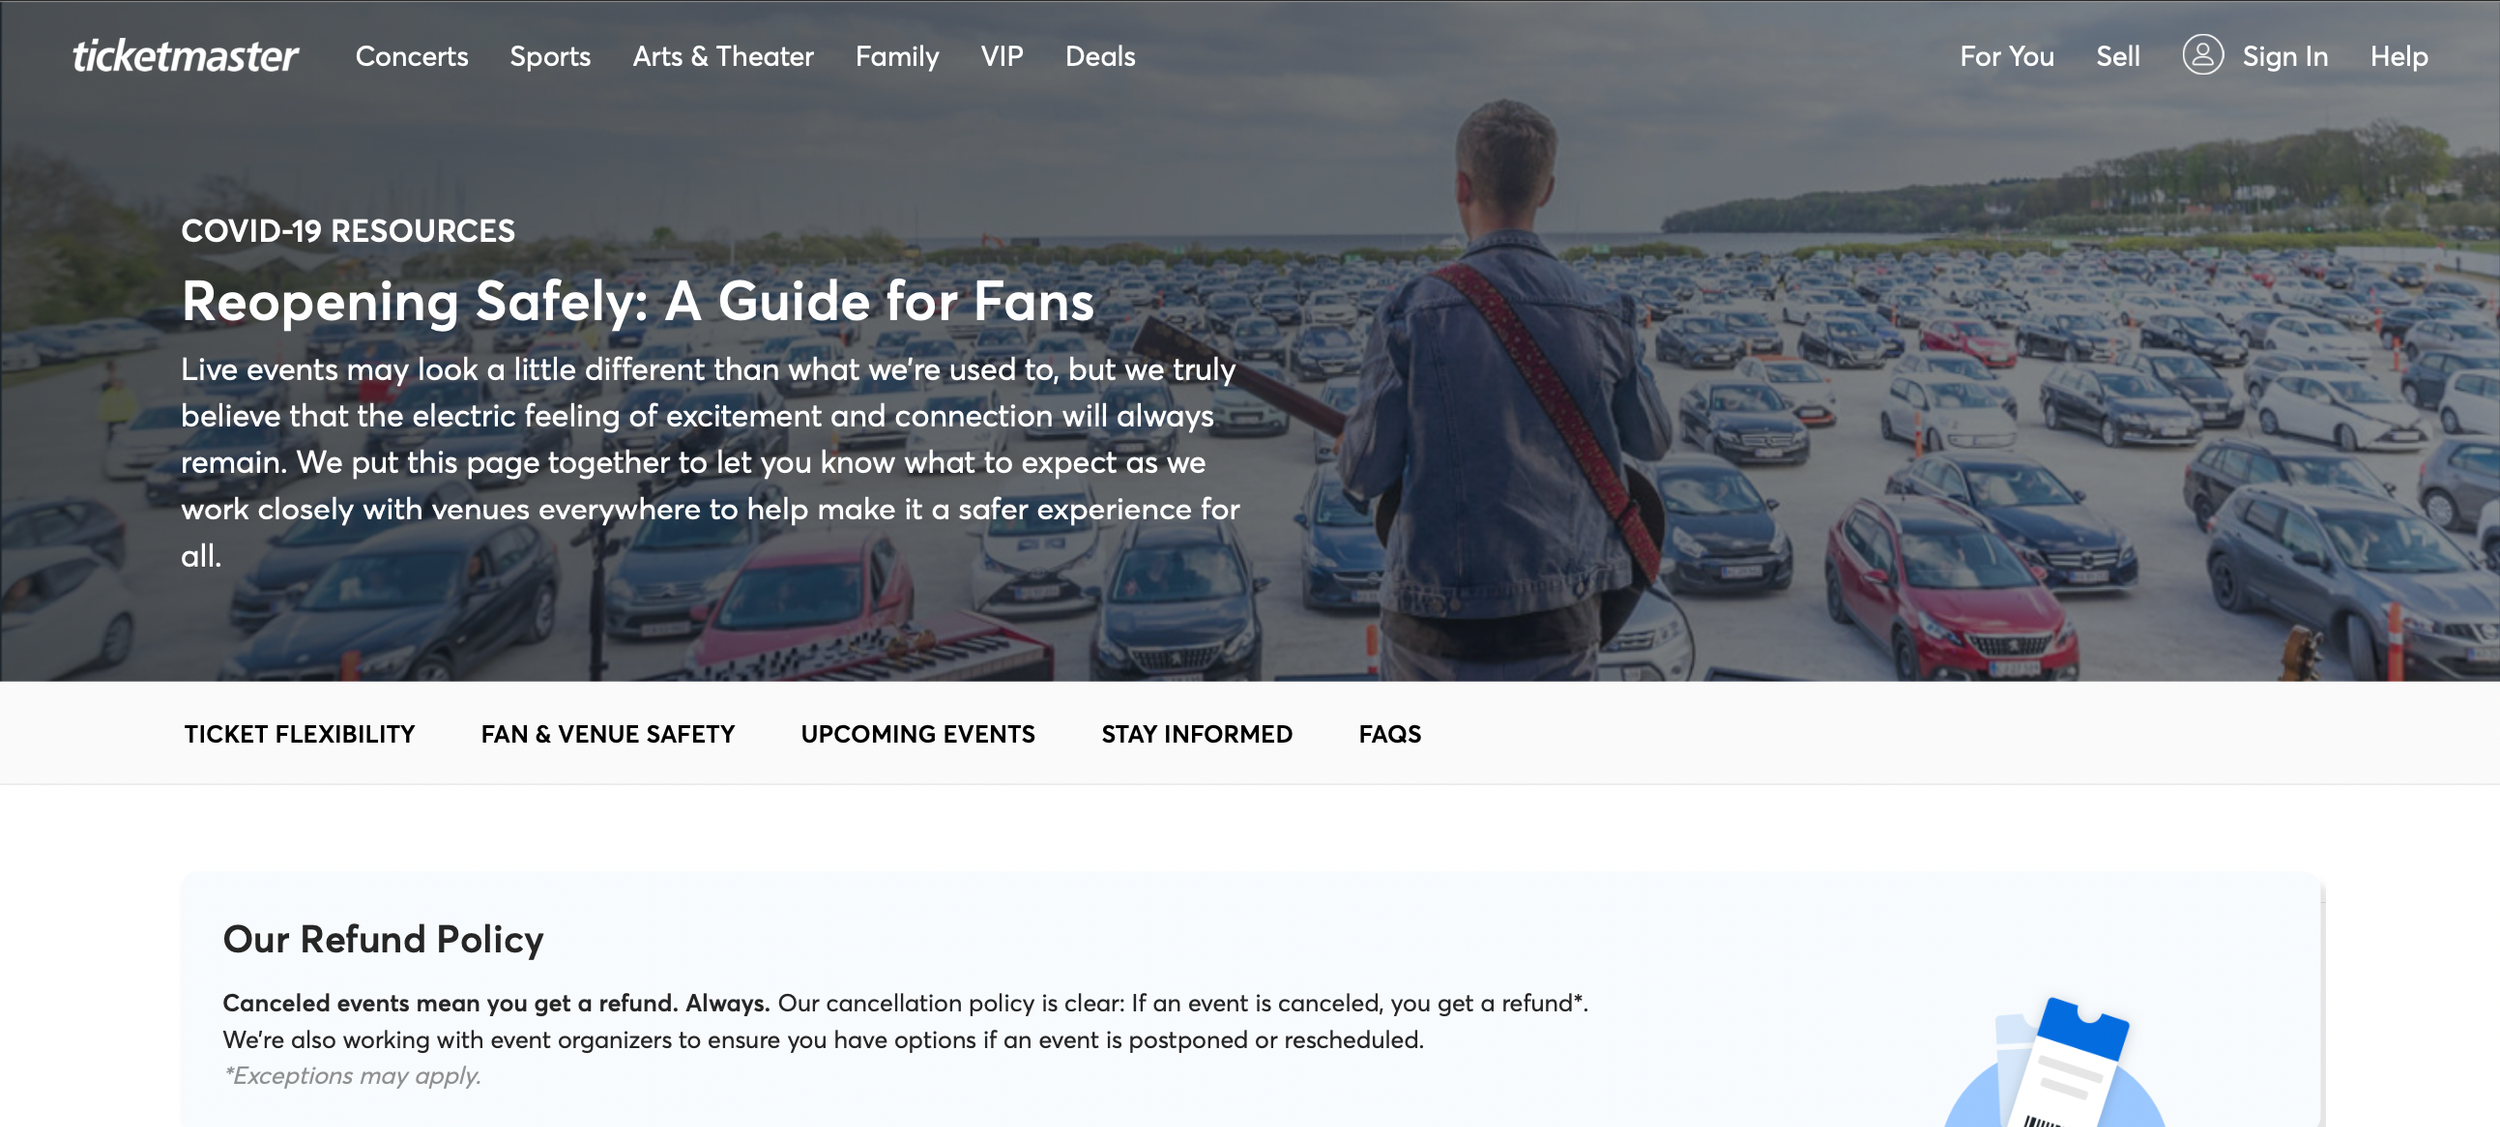
Task: Switch to Ticket Flexibility tab
Action: point(299,734)
